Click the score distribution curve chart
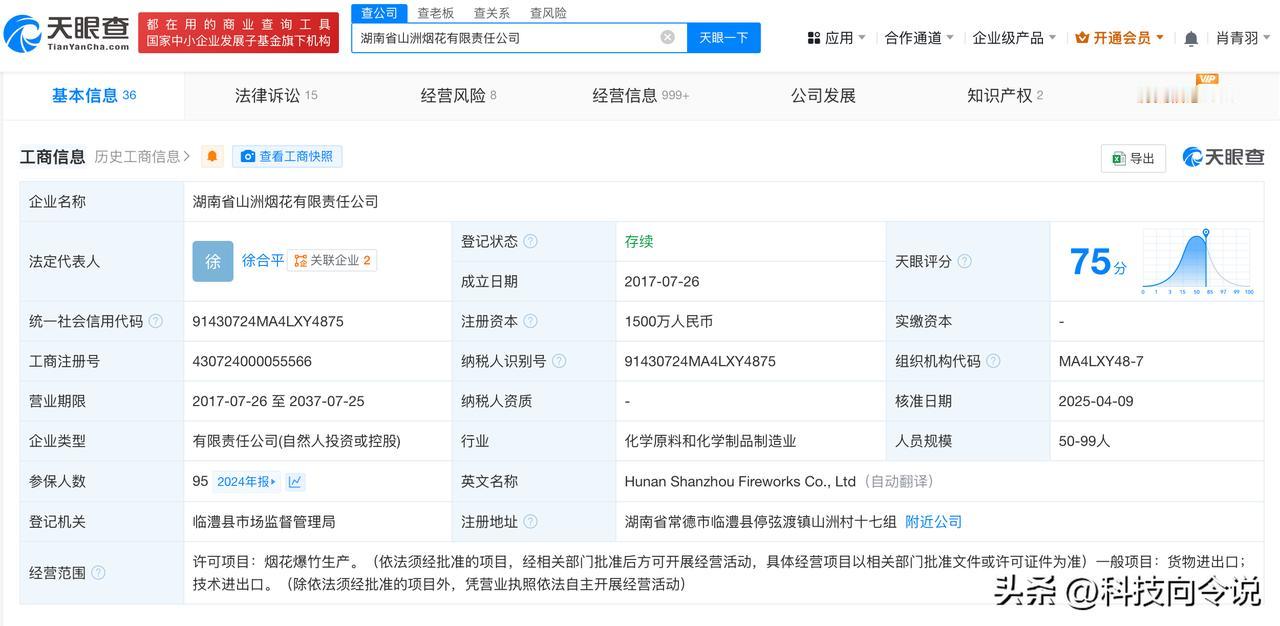 coord(1196,261)
